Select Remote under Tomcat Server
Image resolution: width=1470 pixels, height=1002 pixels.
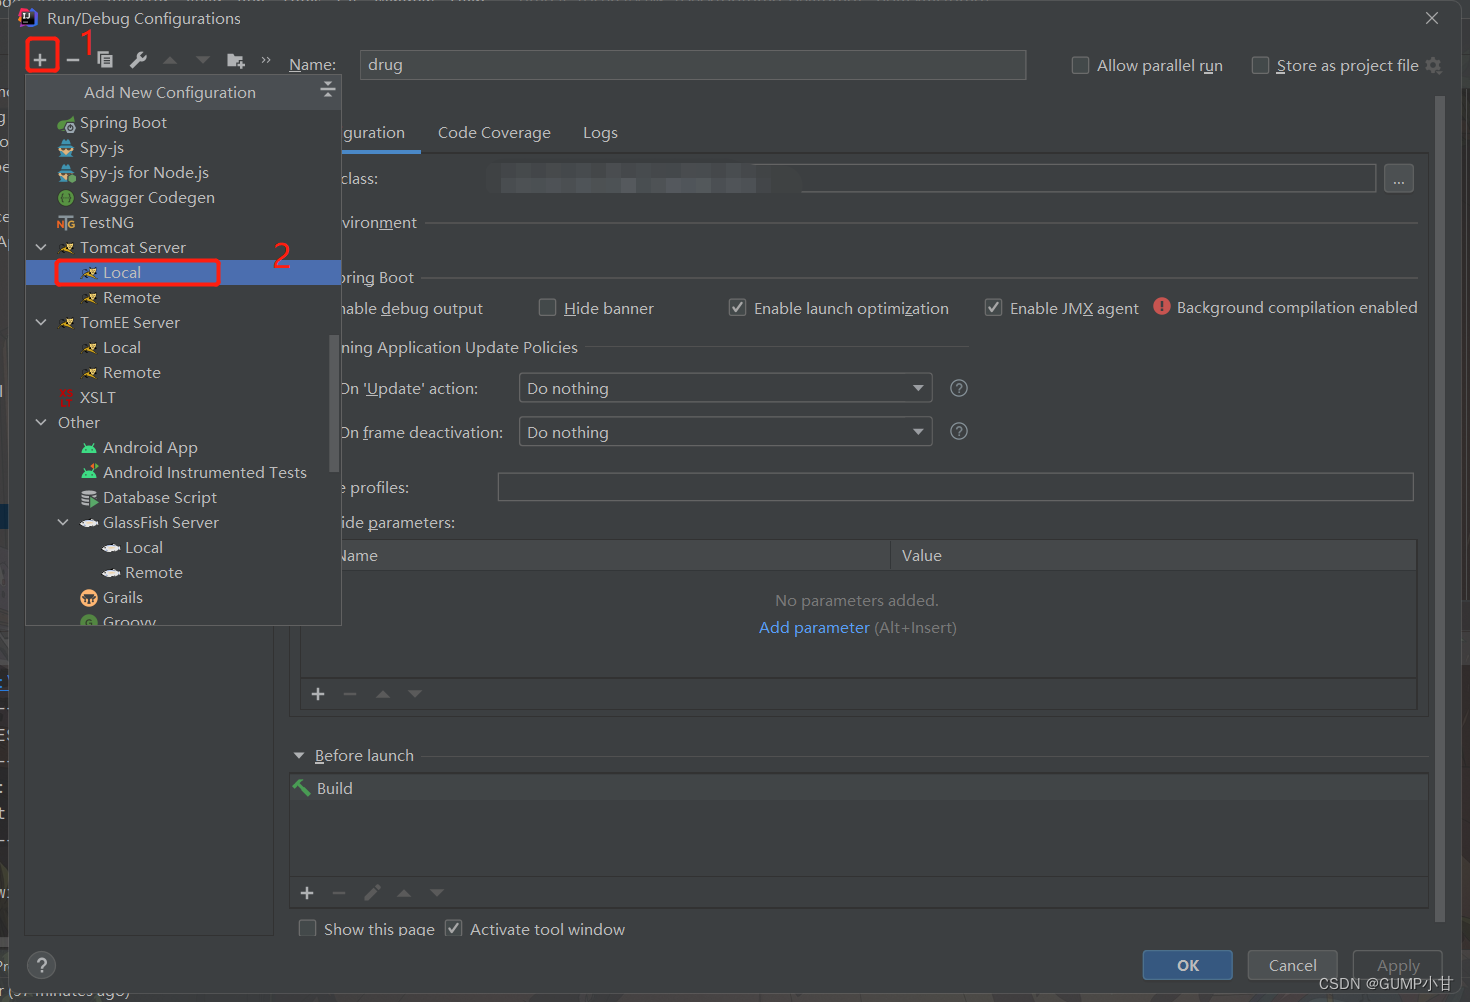(183, 297)
